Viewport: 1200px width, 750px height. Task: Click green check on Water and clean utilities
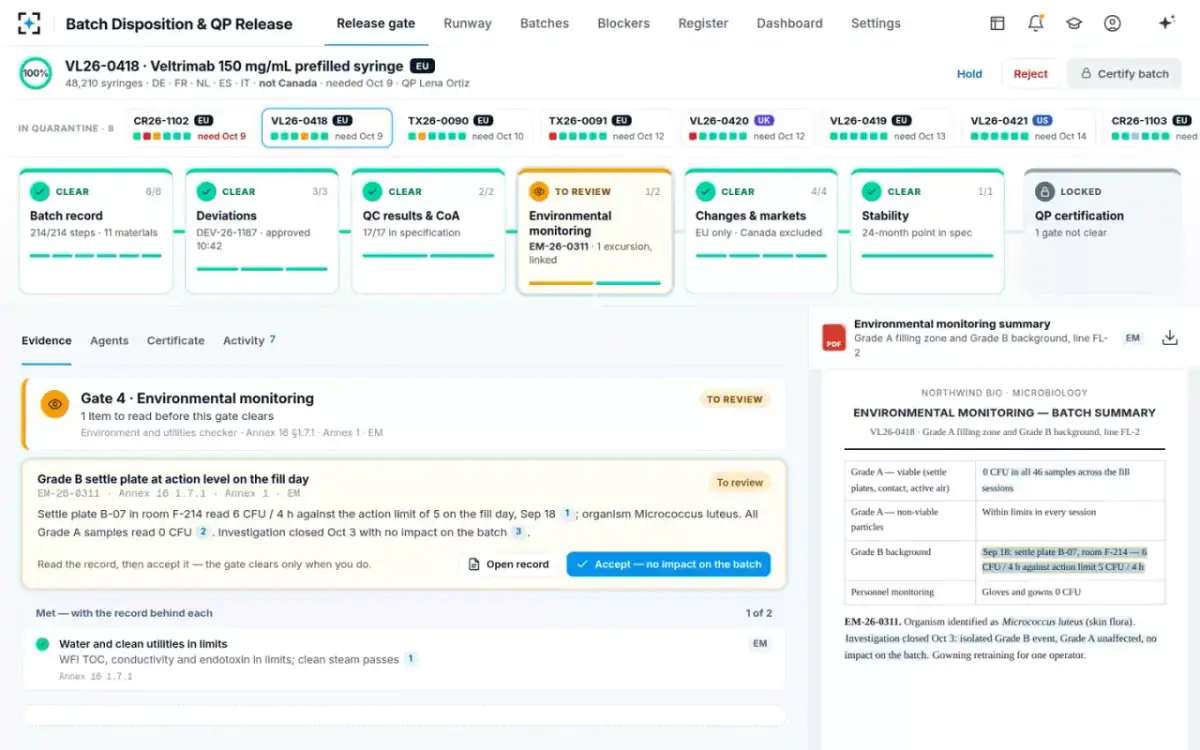(42, 644)
